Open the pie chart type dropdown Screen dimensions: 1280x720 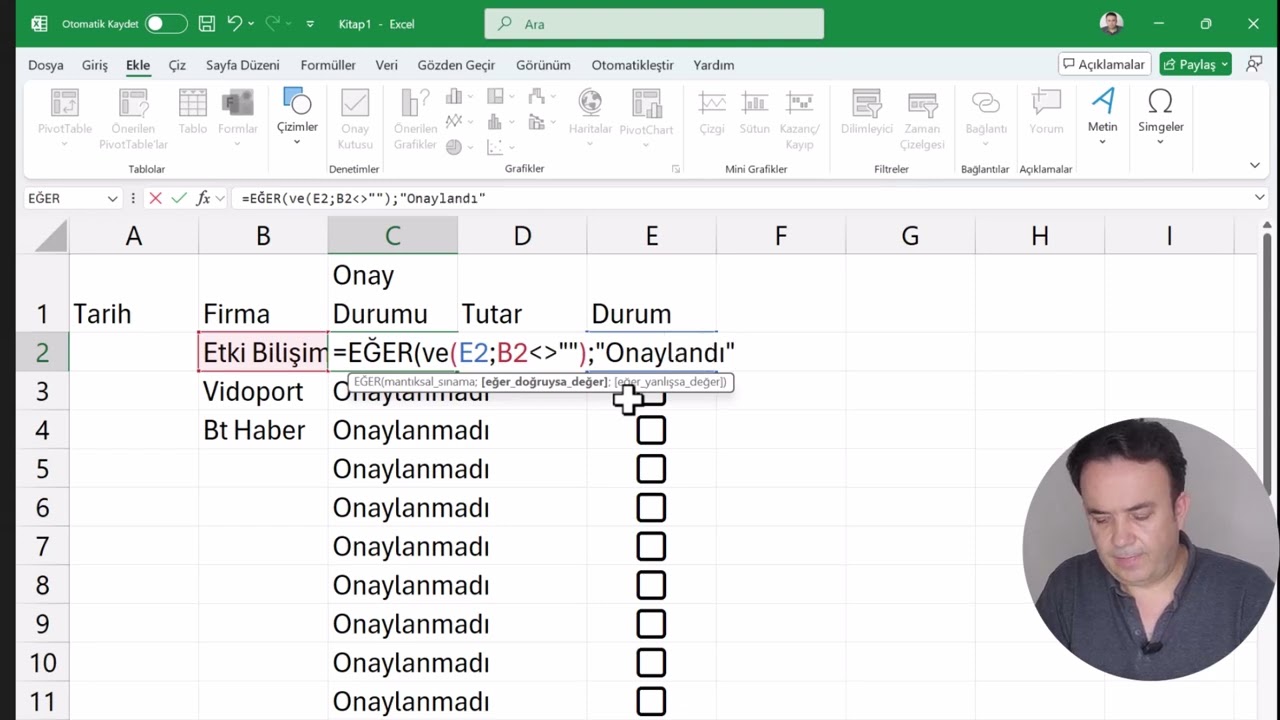point(471,146)
